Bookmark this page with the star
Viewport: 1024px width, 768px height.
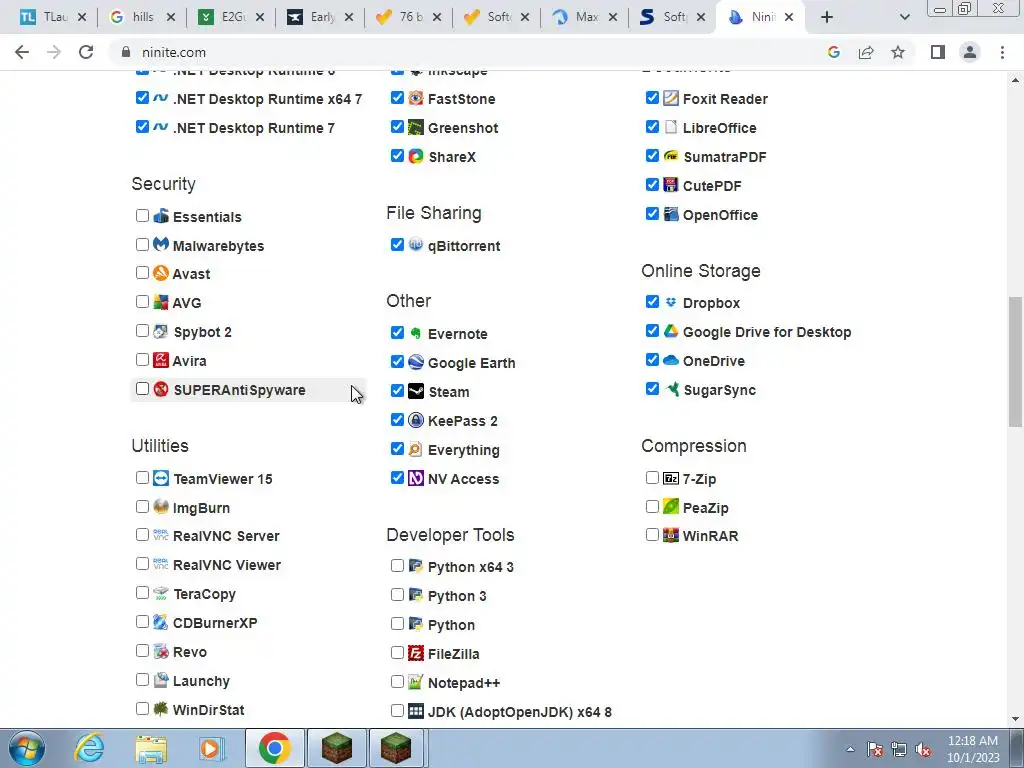pos(898,52)
